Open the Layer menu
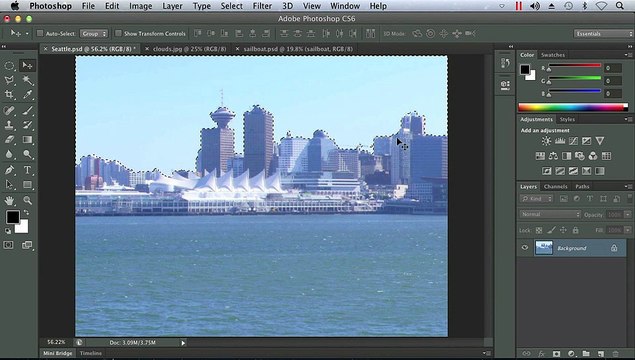 click(172, 6)
